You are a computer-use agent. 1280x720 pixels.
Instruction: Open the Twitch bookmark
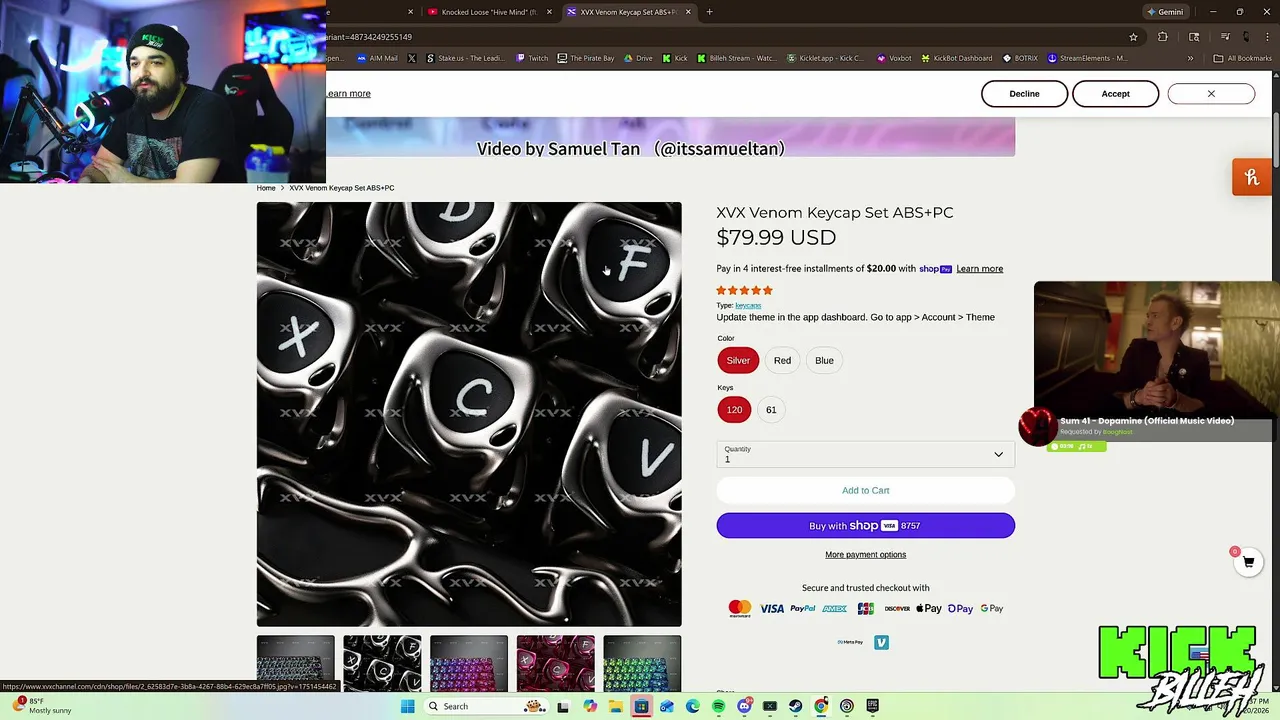[x=532, y=58]
